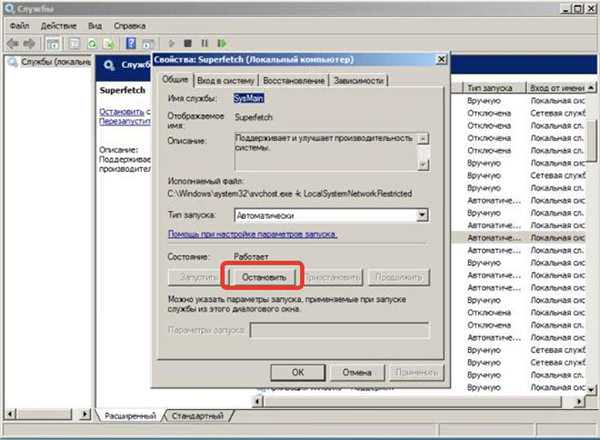Select the Расширенный view tab
Image resolution: width=600 pixels, height=440 pixels.
(x=130, y=416)
